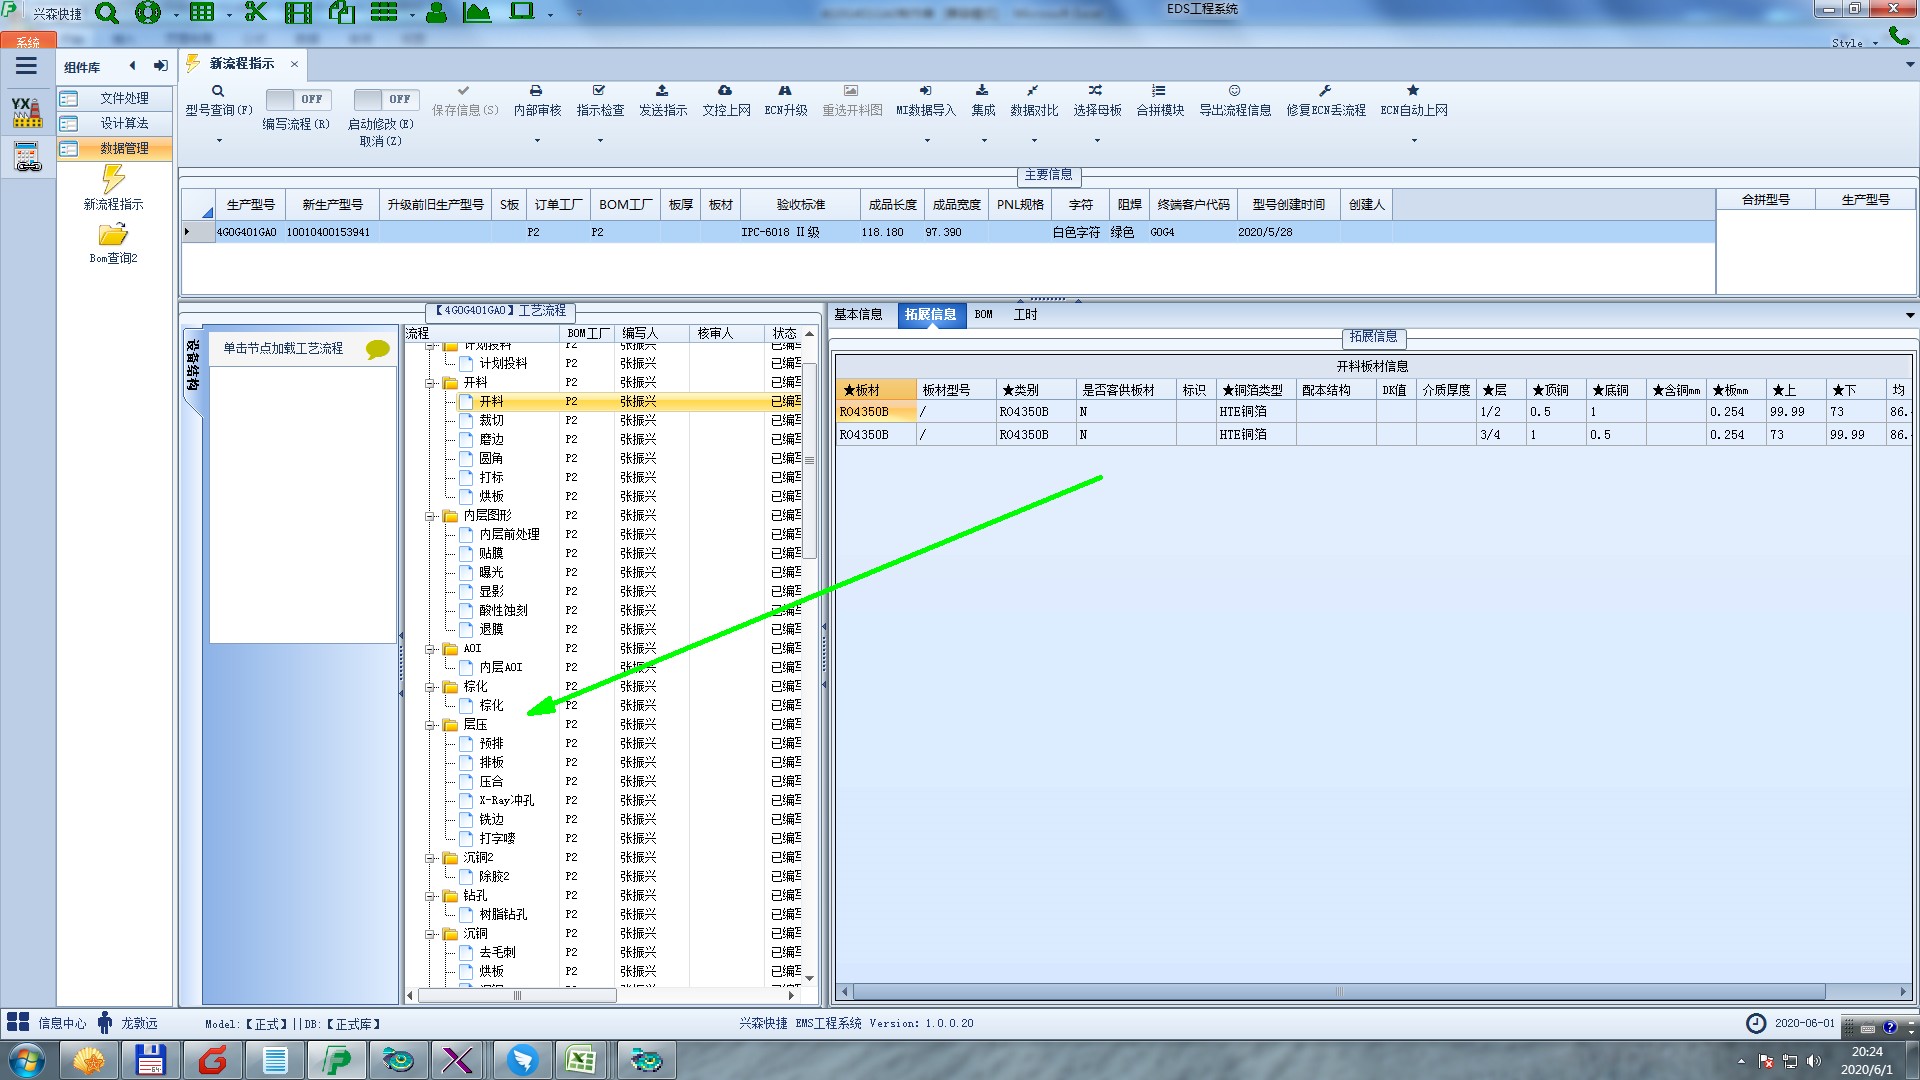The image size is (1920, 1080).
Task: Click the 型号查询 magnifier toolbar button
Action: coord(218,91)
